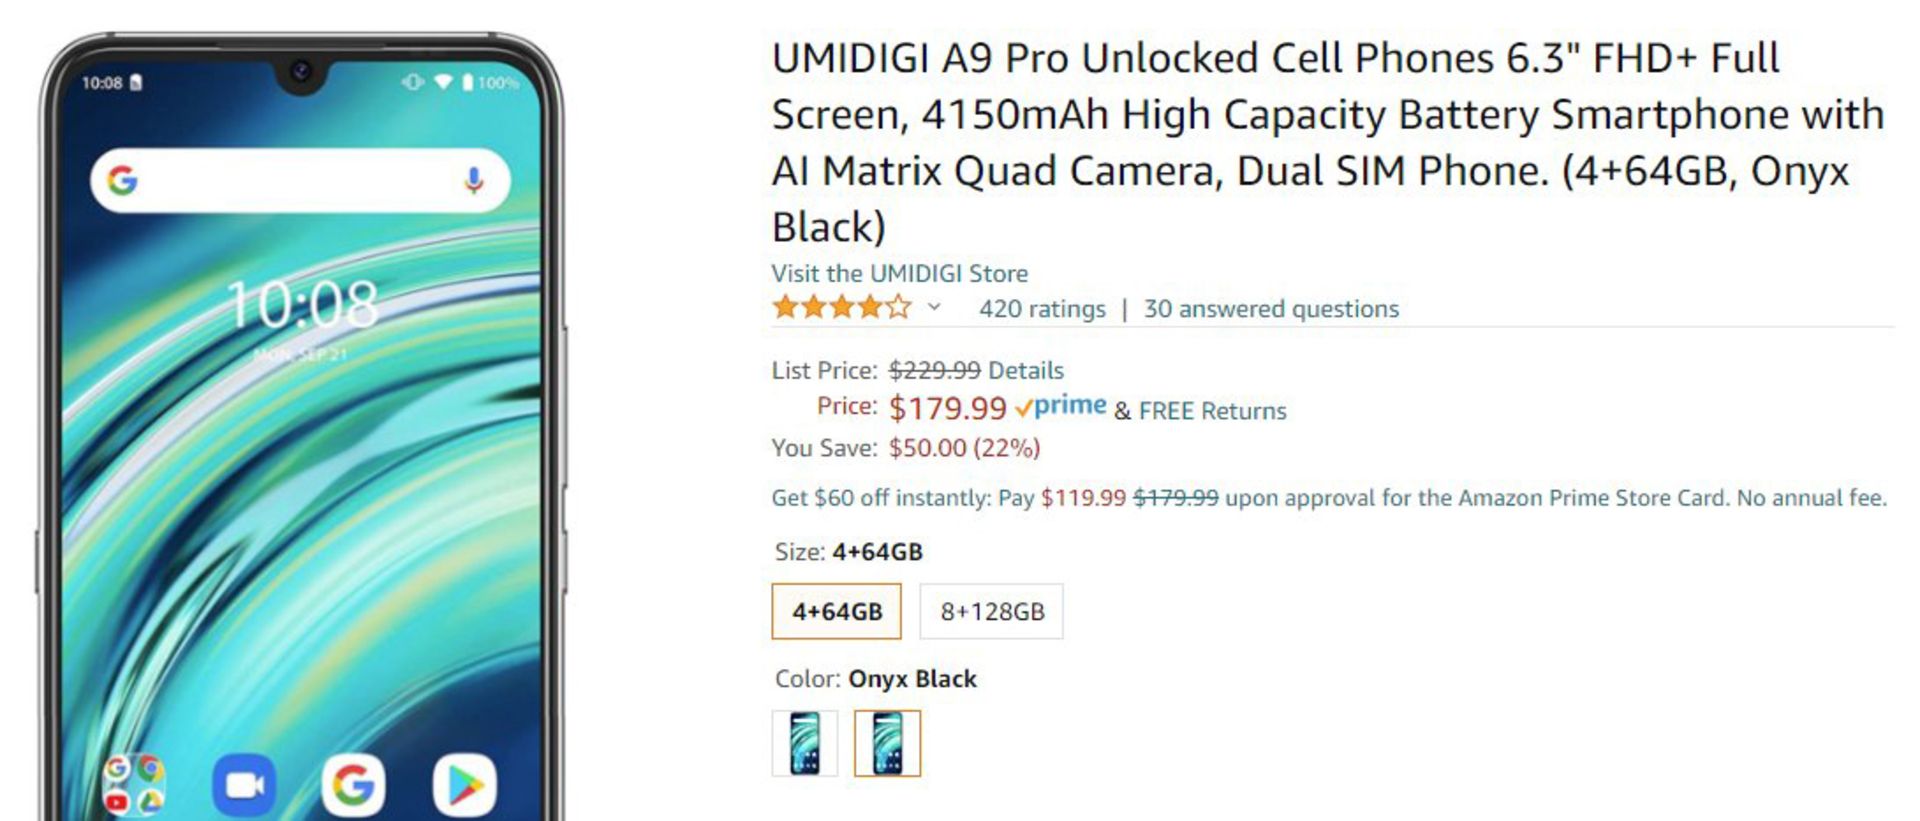
Task: Select the 4+64GB size option
Action: pyautogui.click(x=837, y=610)
